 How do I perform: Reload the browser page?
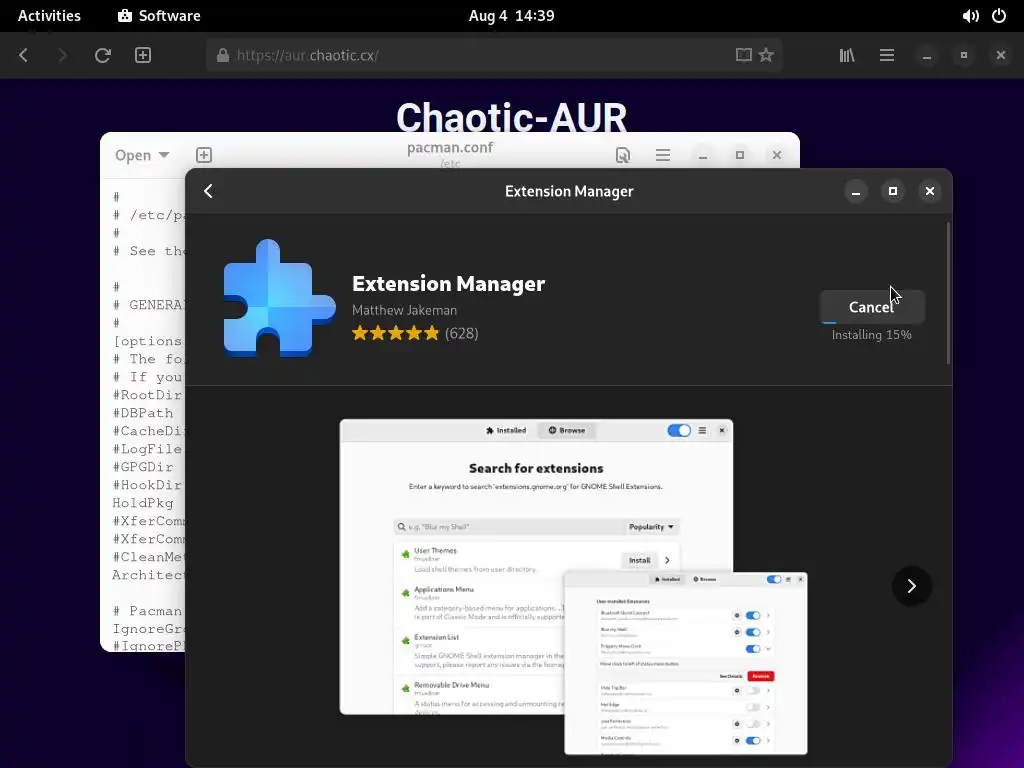click(x=103, y=56)
